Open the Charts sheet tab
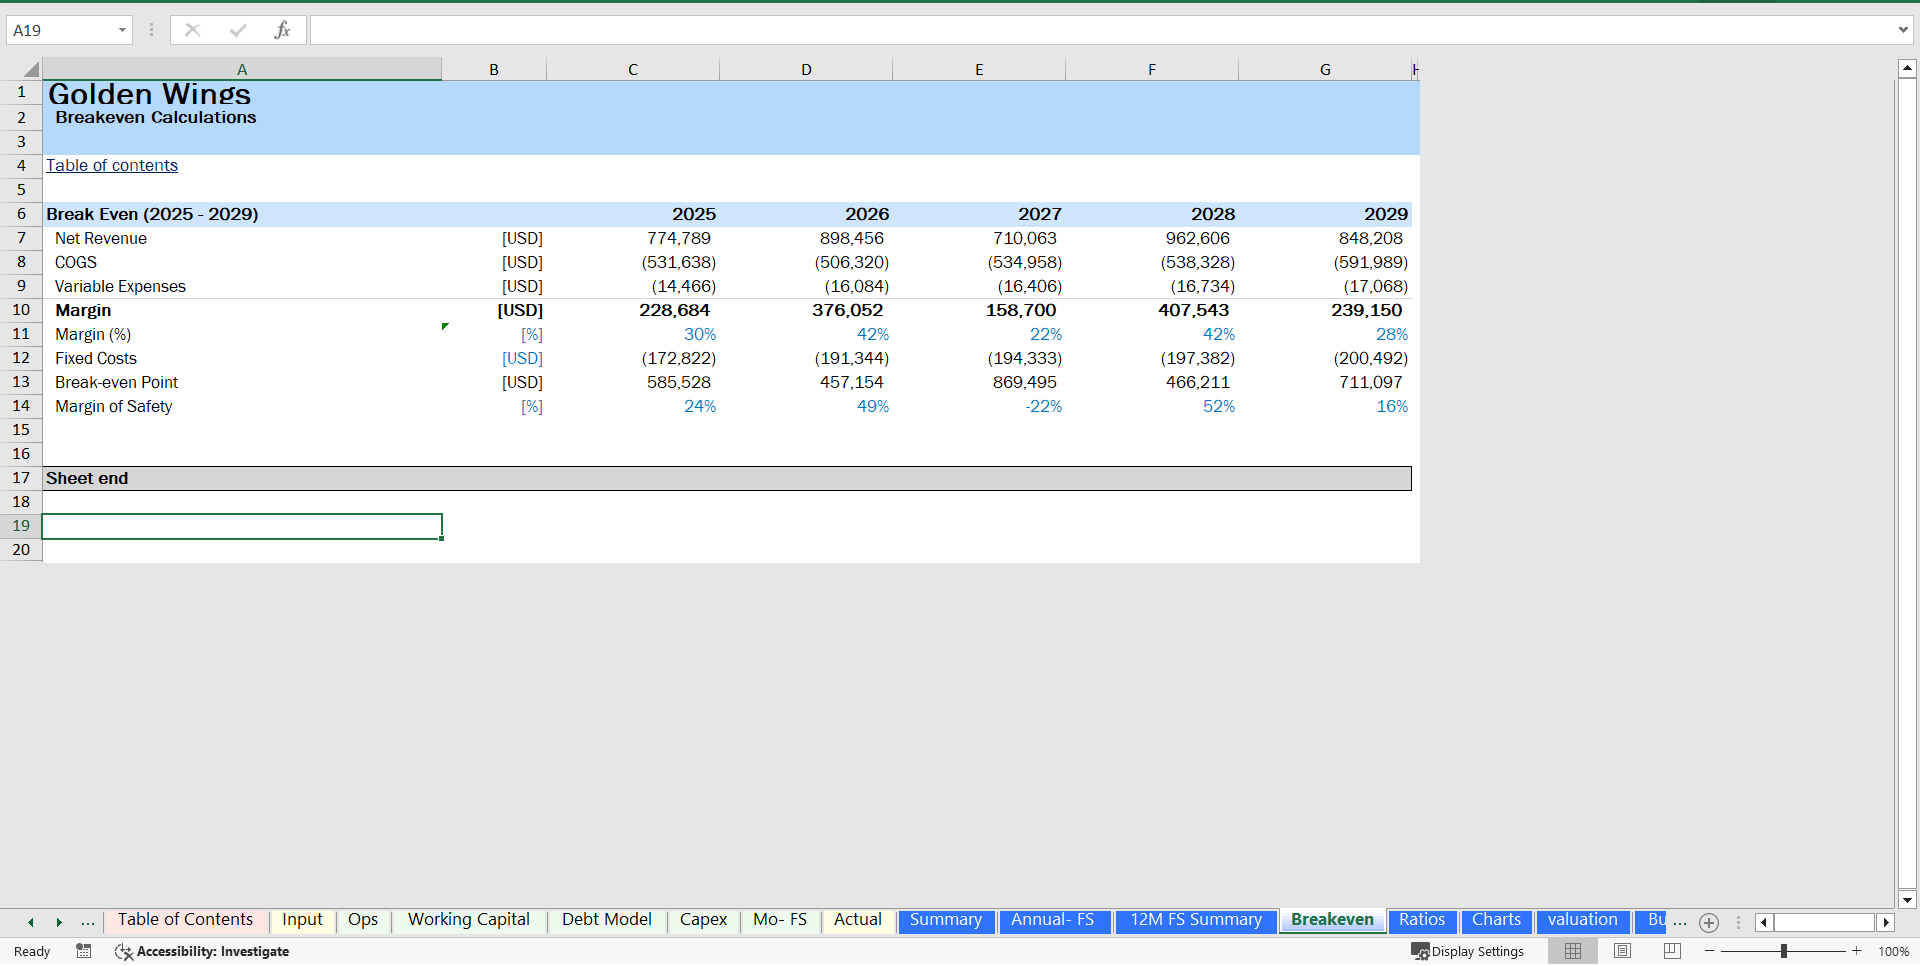Screen dimensions: 1920x966 (x=1496, y=920)
